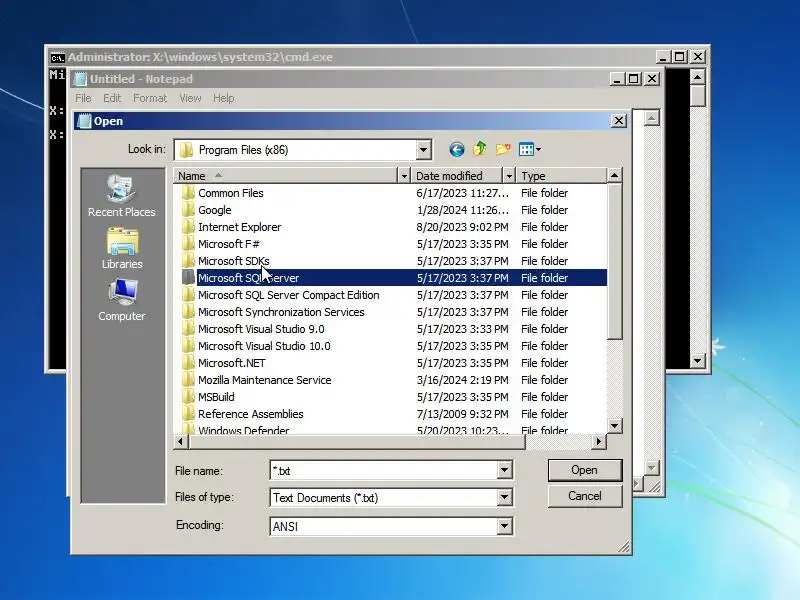Click the Cancel button
800x600 pixels.
point(585,496)
